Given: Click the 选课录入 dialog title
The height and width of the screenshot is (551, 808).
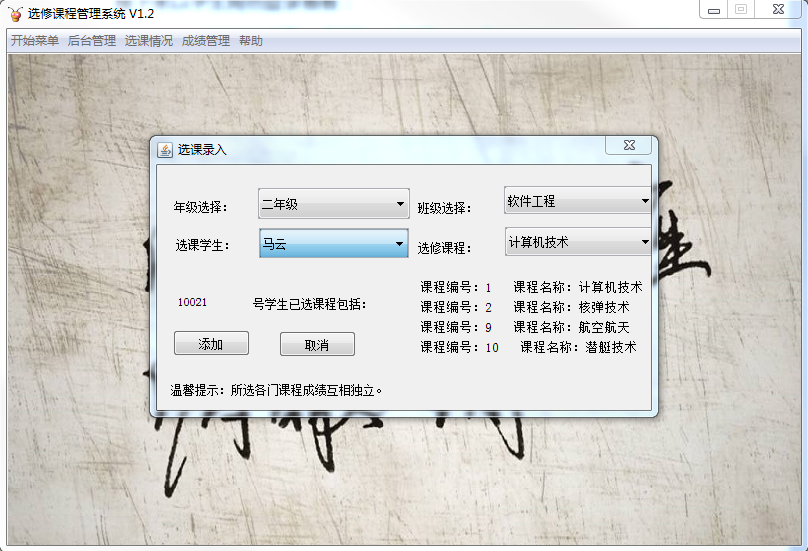Looking at the screenshot, I should coord(202,150).
